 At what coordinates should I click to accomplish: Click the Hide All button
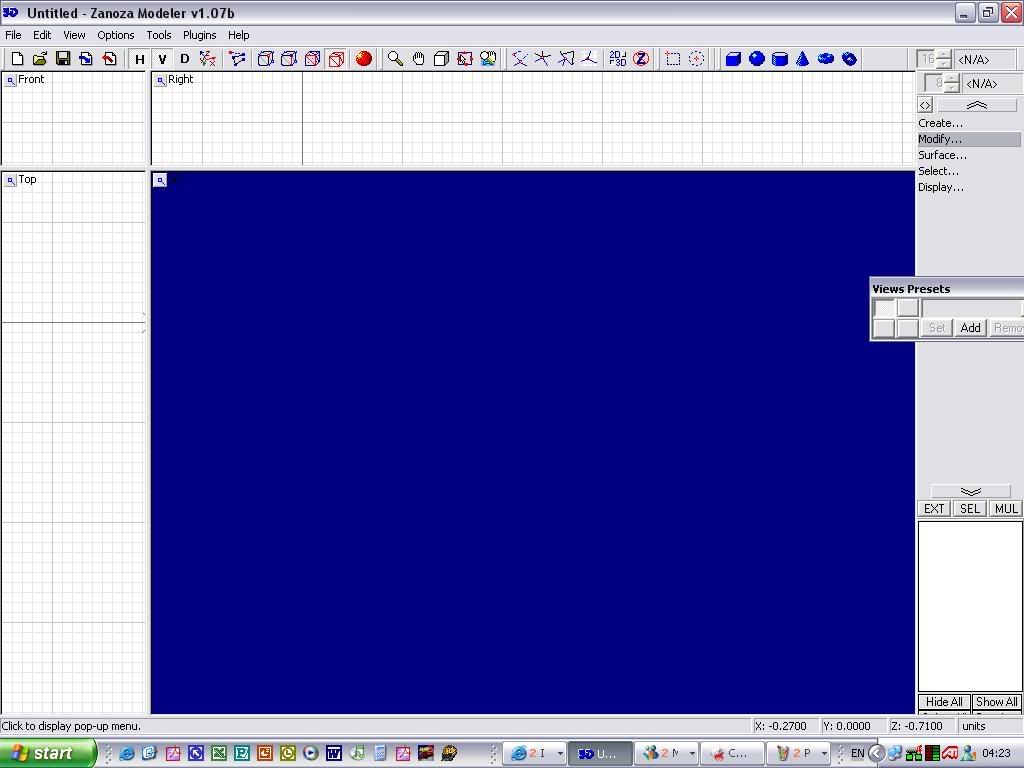click(944, 701)
